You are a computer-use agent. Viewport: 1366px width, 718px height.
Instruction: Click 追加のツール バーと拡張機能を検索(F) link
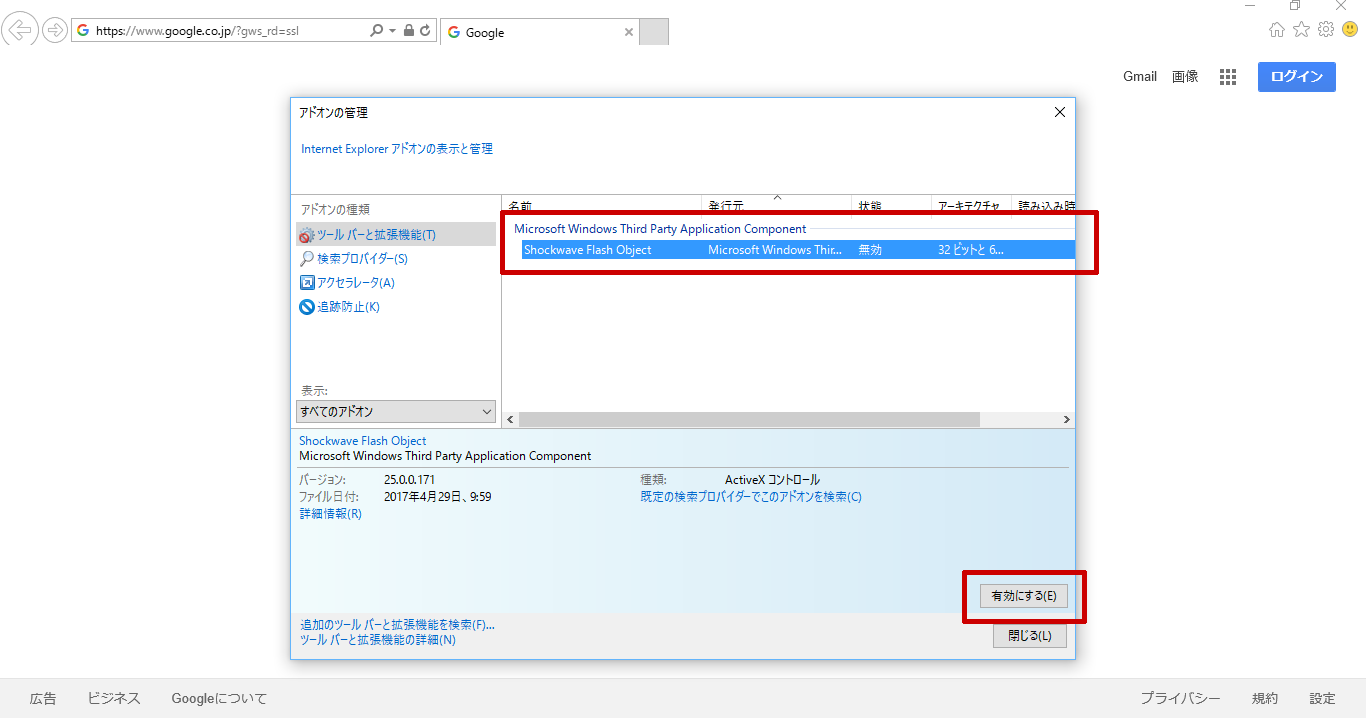pos(397,625)
